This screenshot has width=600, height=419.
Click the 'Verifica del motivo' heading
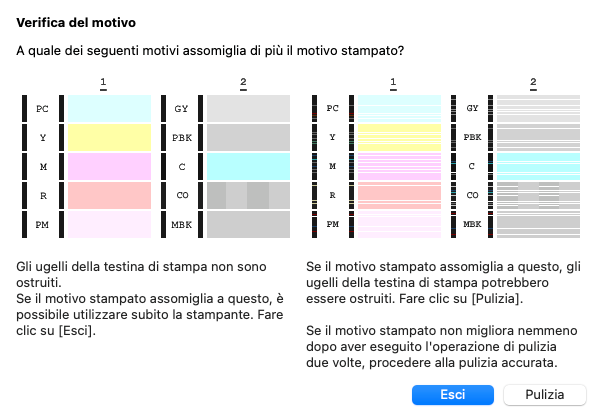65,22
